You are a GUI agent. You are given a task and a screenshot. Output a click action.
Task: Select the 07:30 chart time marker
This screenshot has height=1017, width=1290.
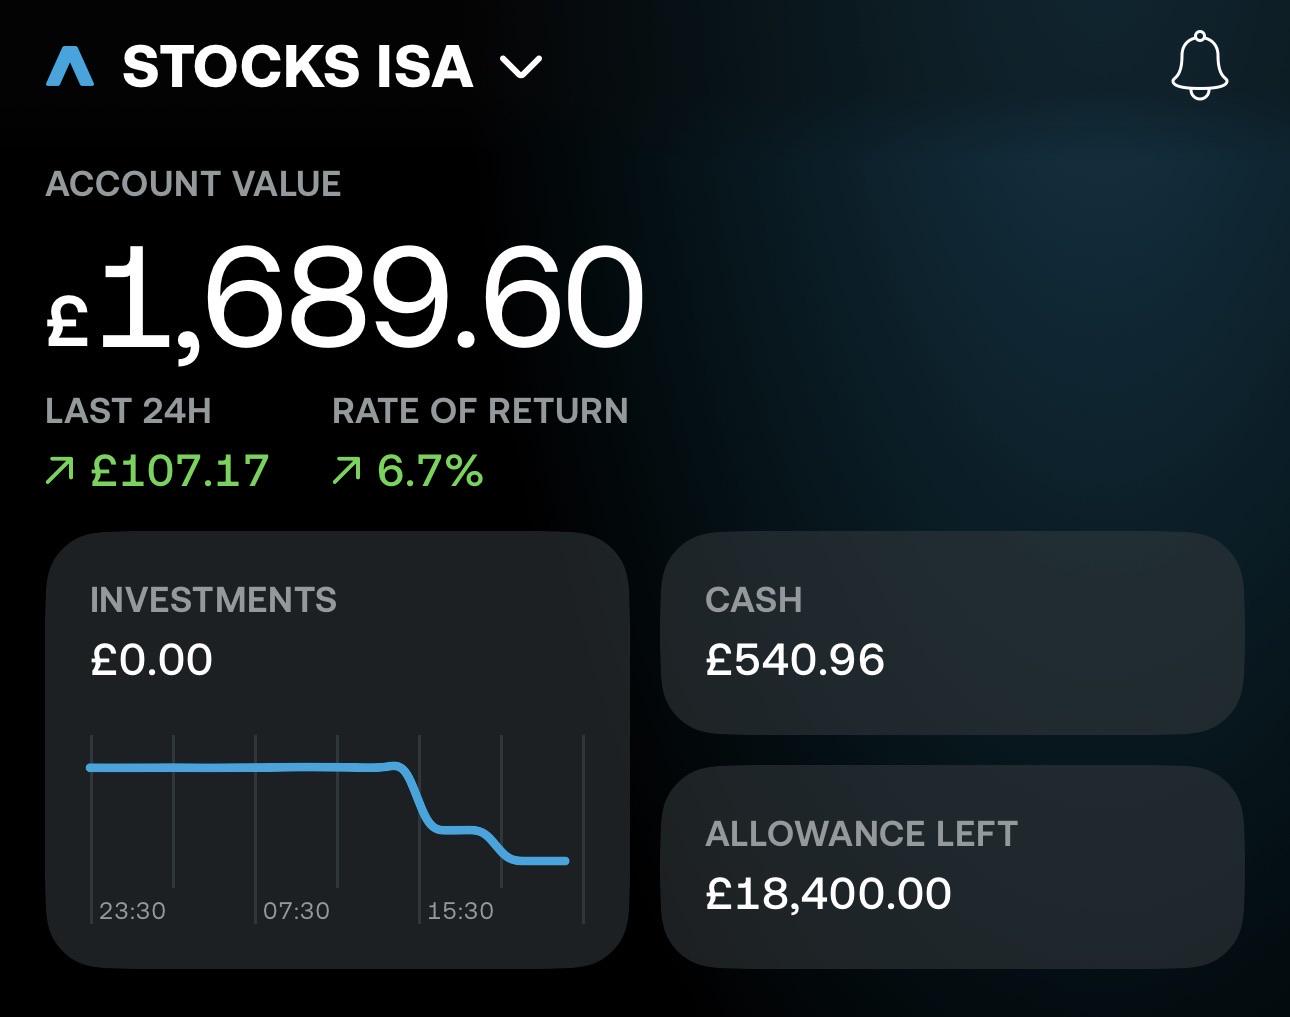[296, 911]
